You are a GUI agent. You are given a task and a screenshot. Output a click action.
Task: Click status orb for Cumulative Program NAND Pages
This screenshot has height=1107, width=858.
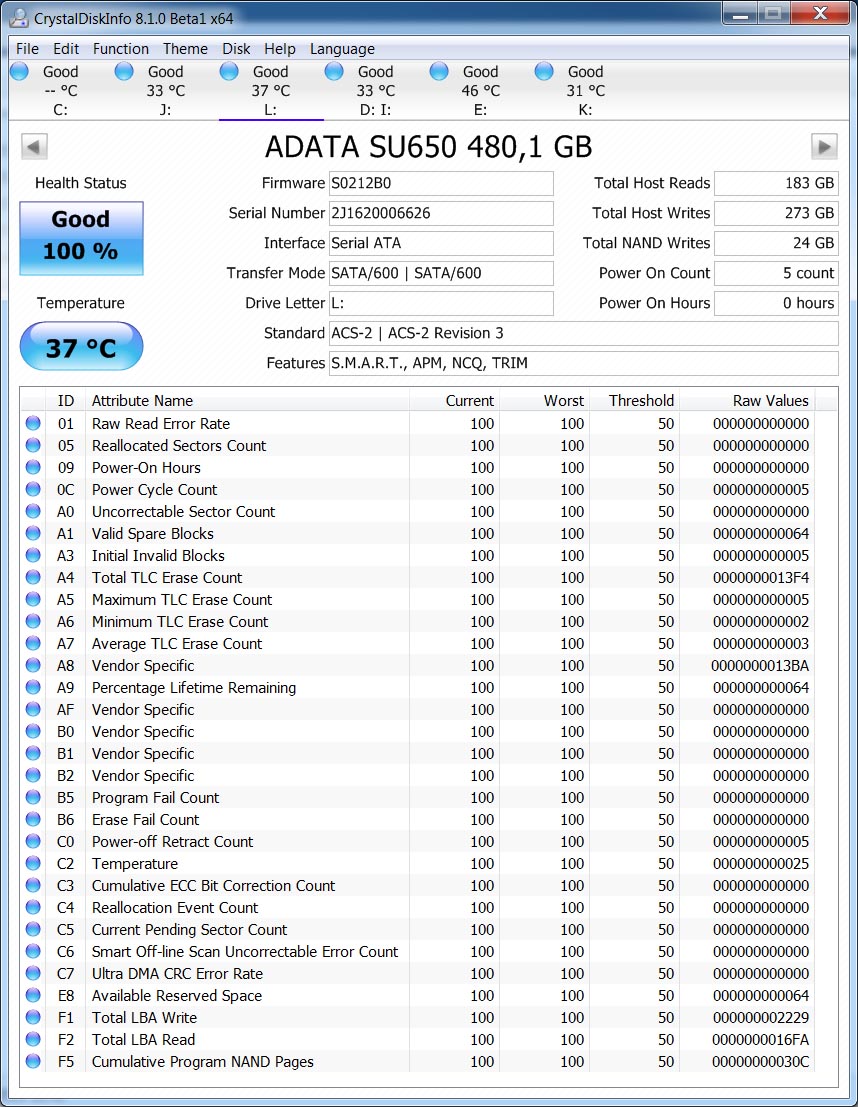(x=32, y=1061)
